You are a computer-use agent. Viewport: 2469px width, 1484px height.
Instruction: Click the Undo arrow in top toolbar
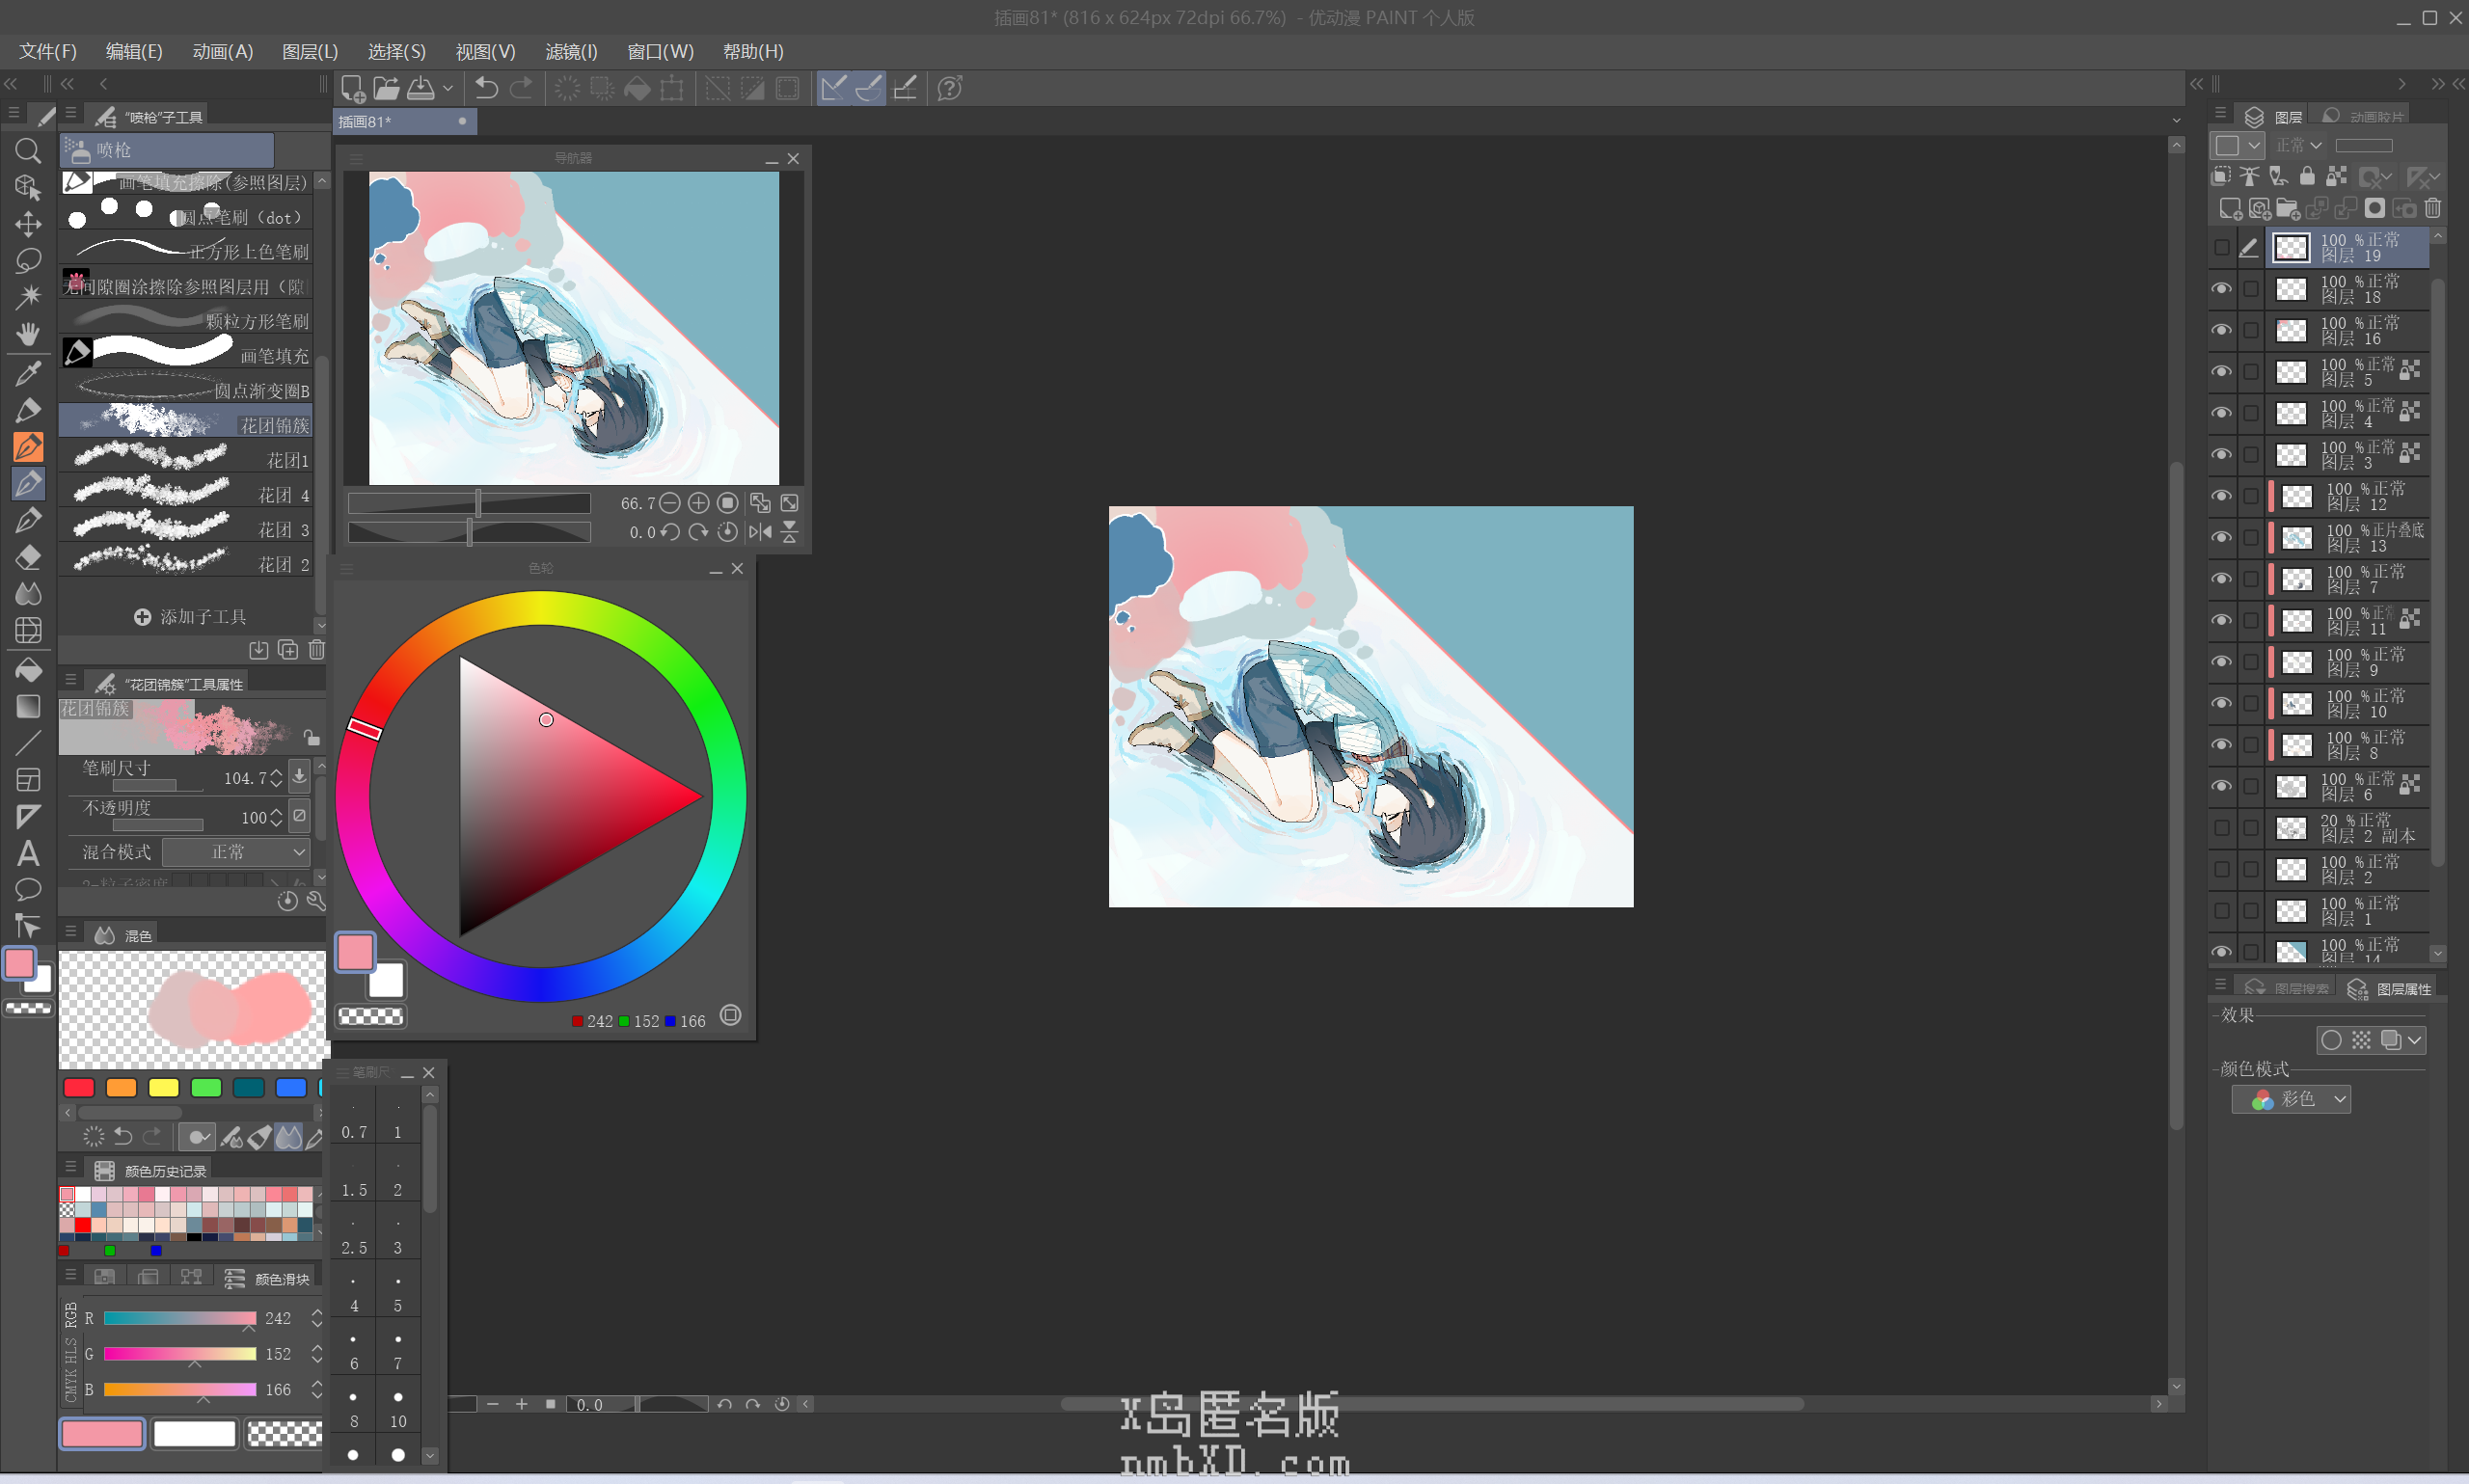pos(486,88)
